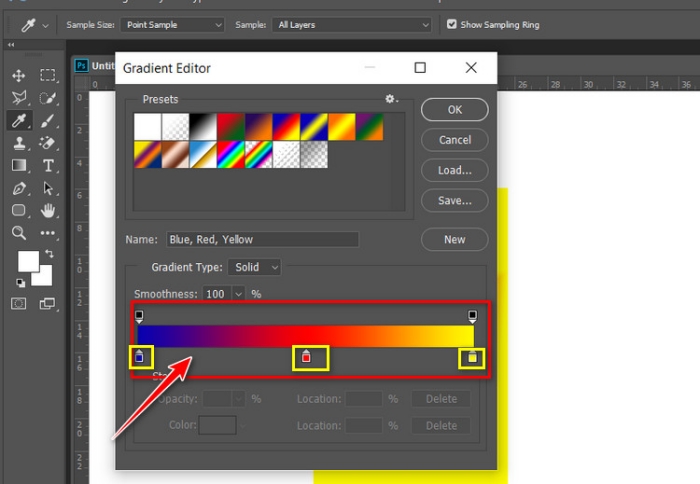Click the foreground color swatch
The width and height of the screenshot is (700, 484).
point(28,261)
